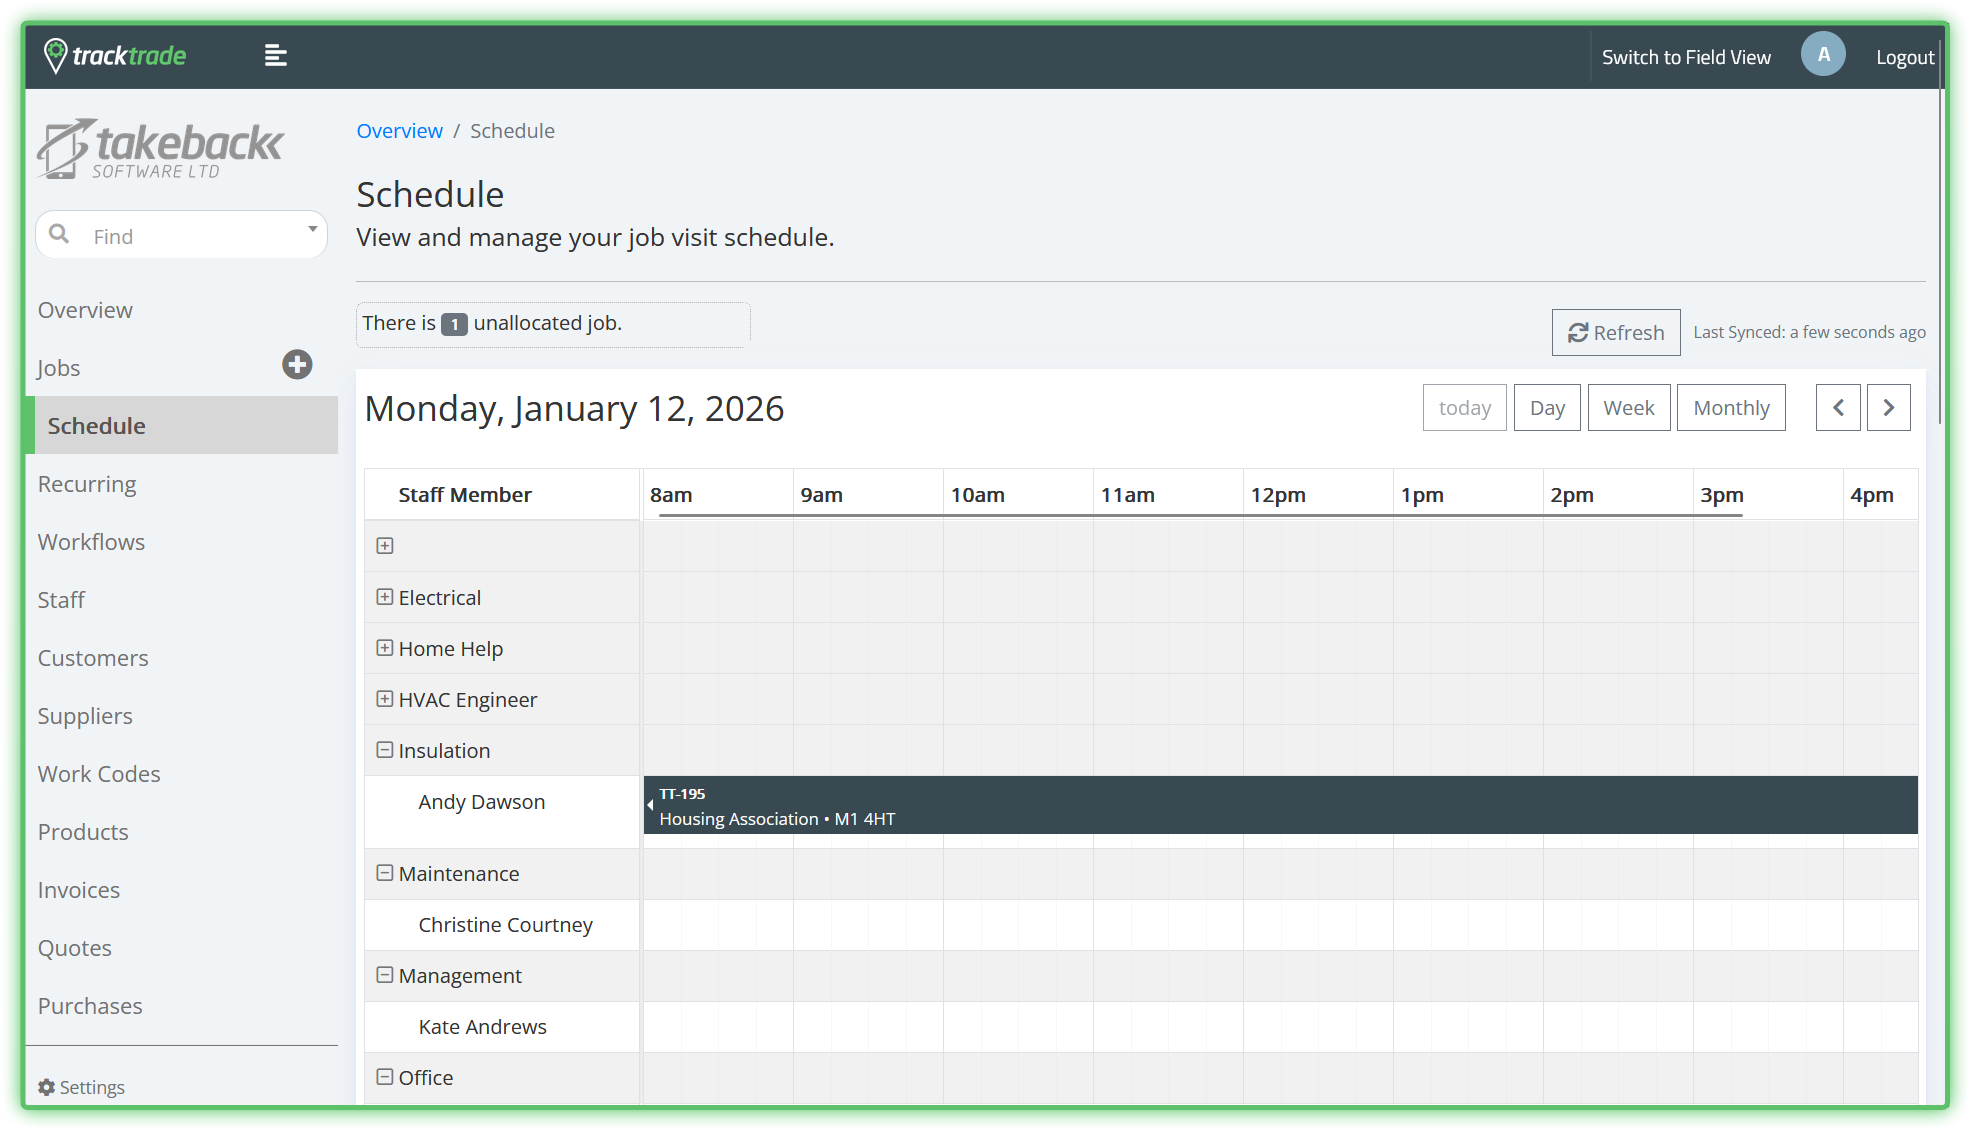Expand the HVAC Engineer group
Image resolution: width=1970 pixels, height=1130 pixels.
[385, 699]
